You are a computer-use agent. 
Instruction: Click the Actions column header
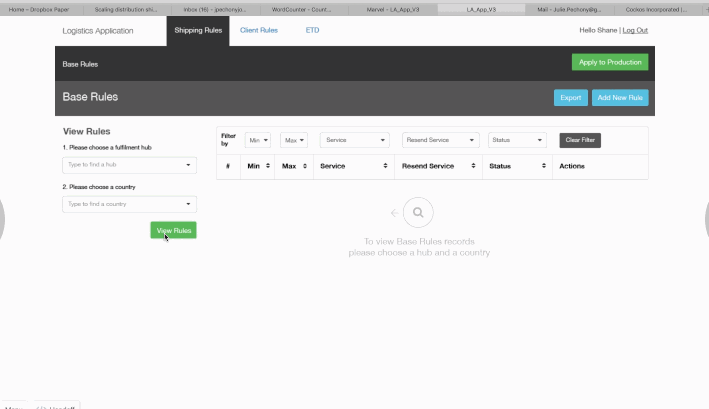(x=572, y=166)
